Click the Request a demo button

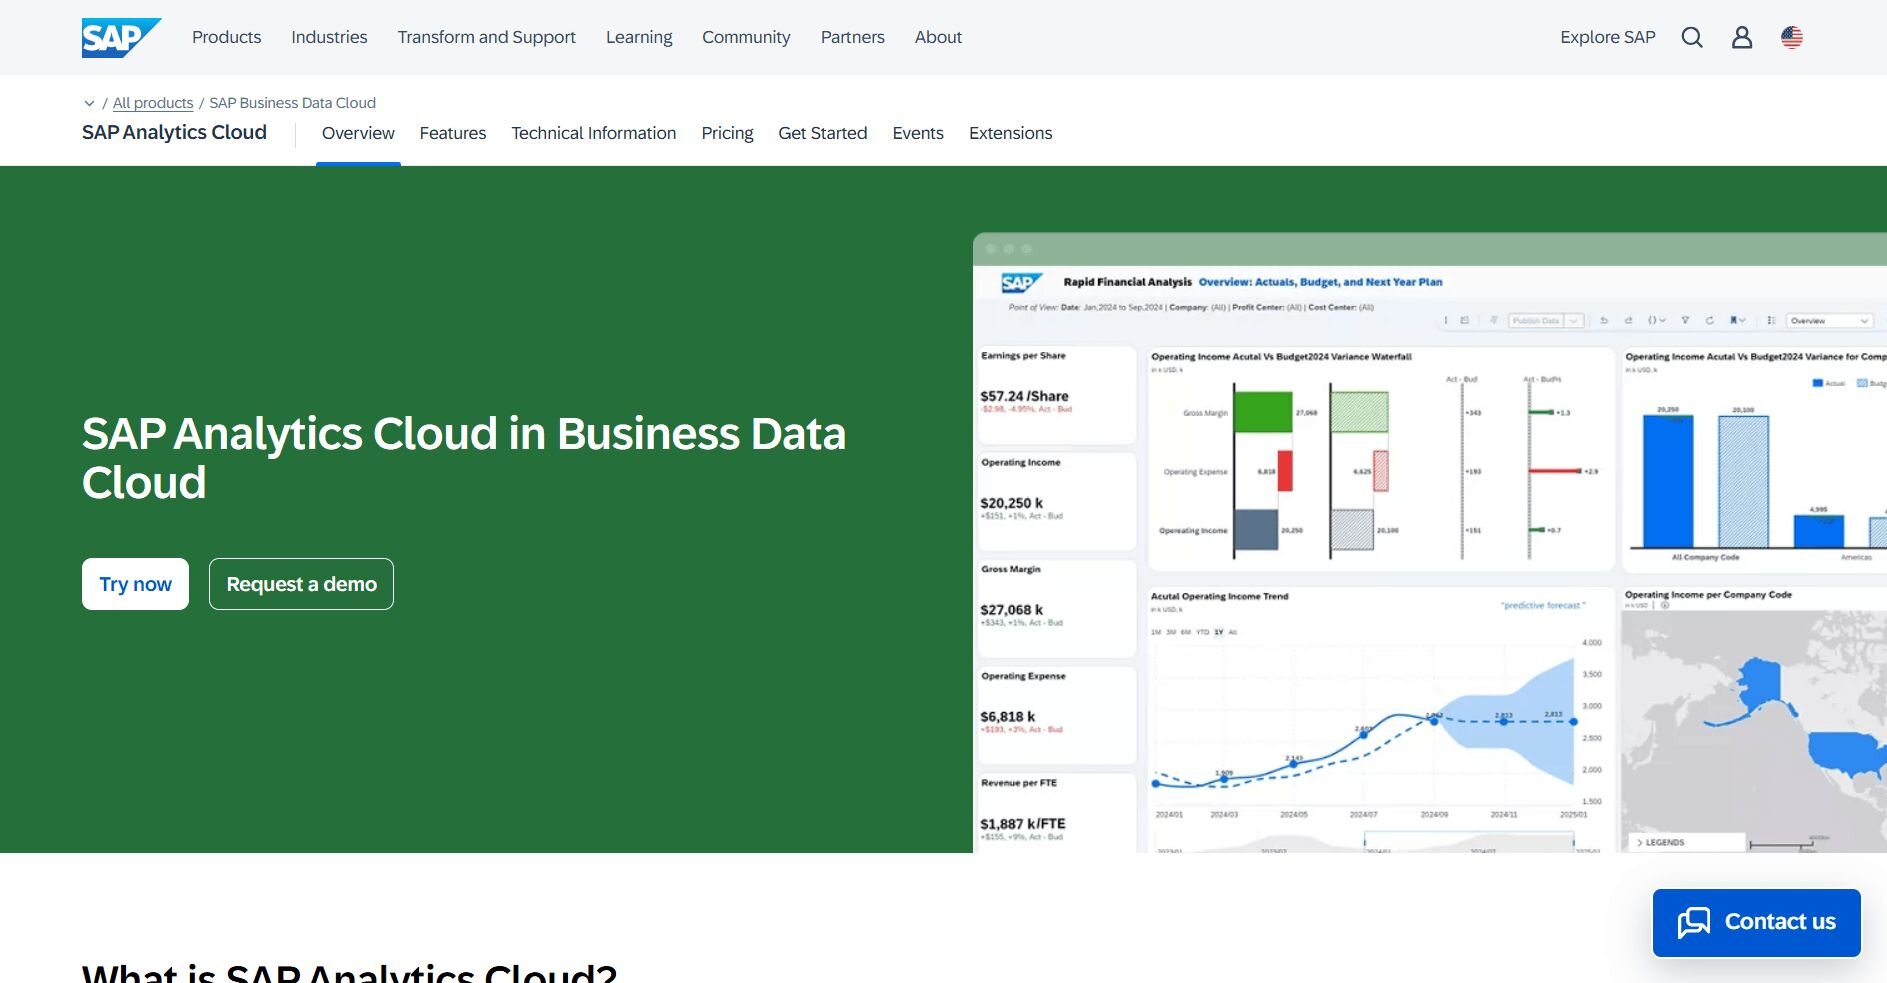pos(301,584)
